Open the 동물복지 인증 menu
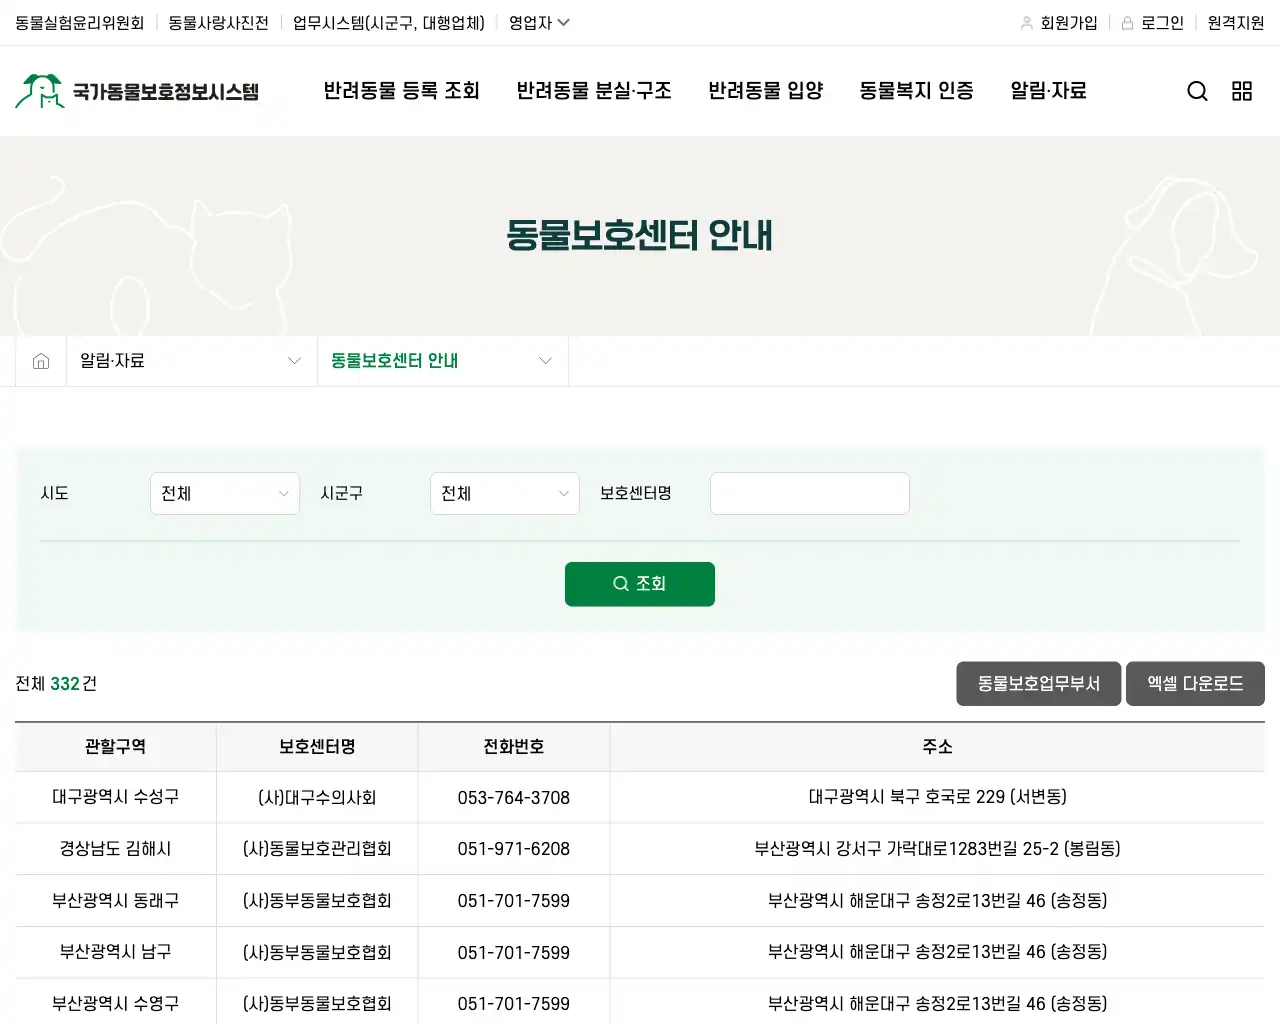 917,91
